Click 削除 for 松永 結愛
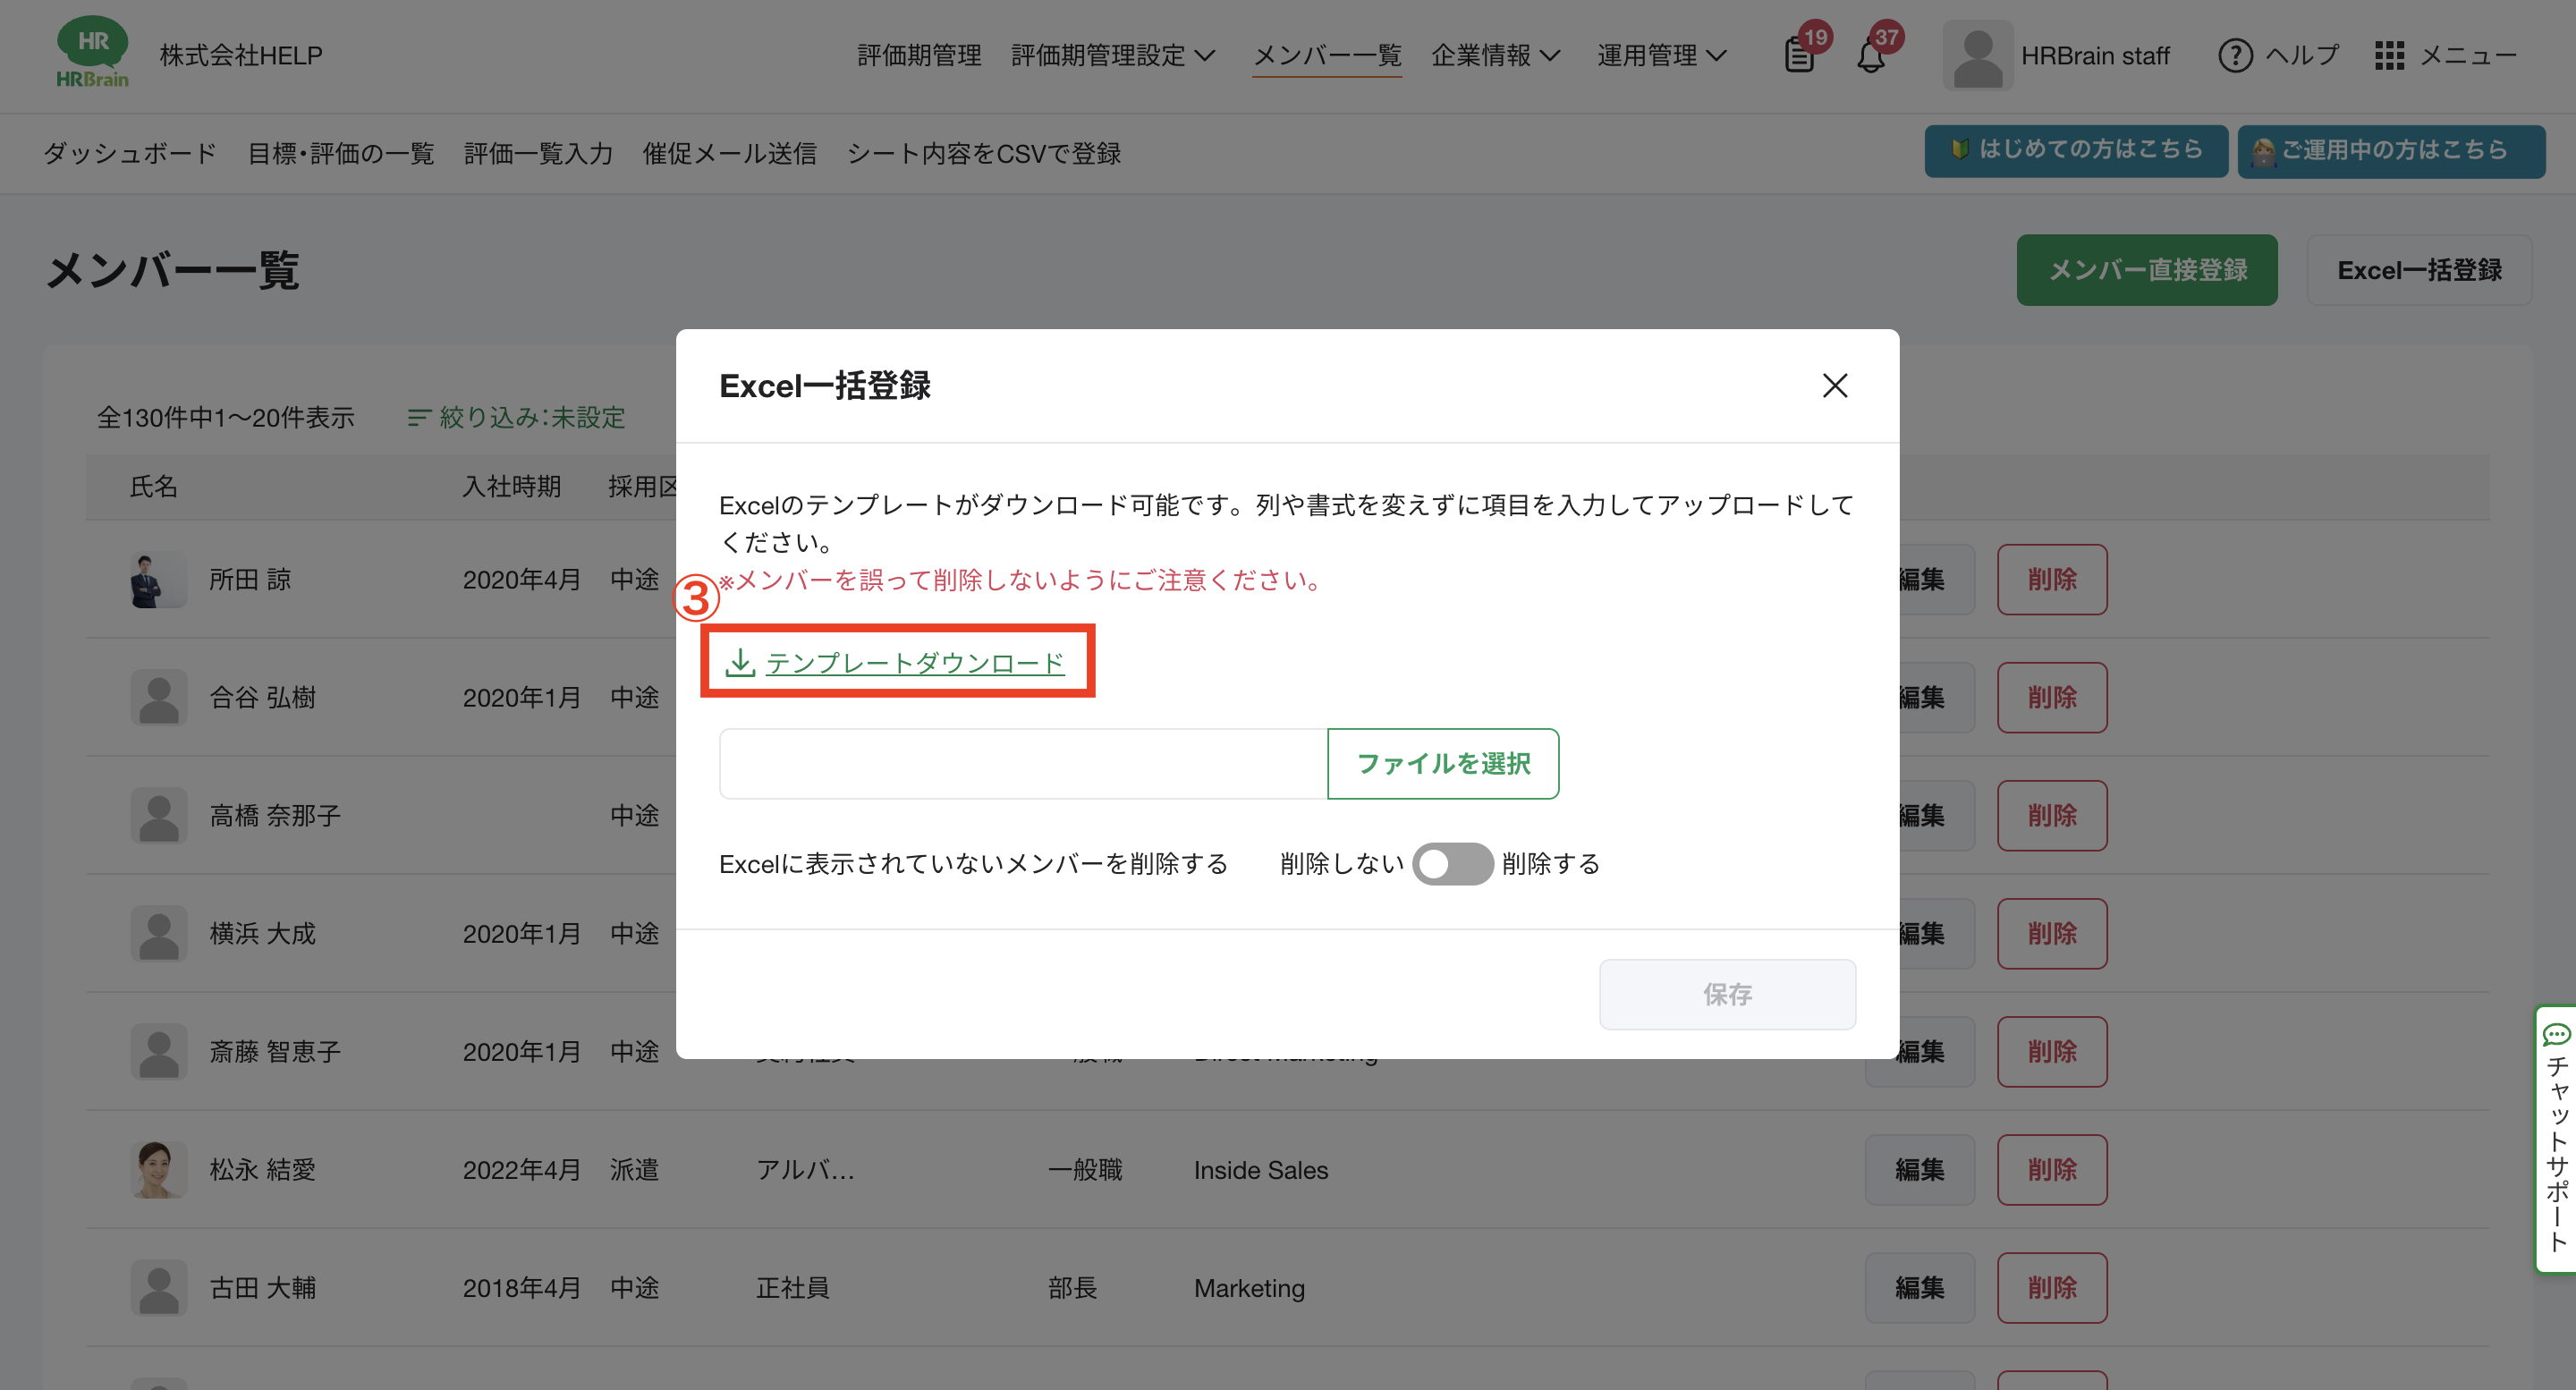The width and height of the screenshot is (2576, 1390). [2051, 1169]
